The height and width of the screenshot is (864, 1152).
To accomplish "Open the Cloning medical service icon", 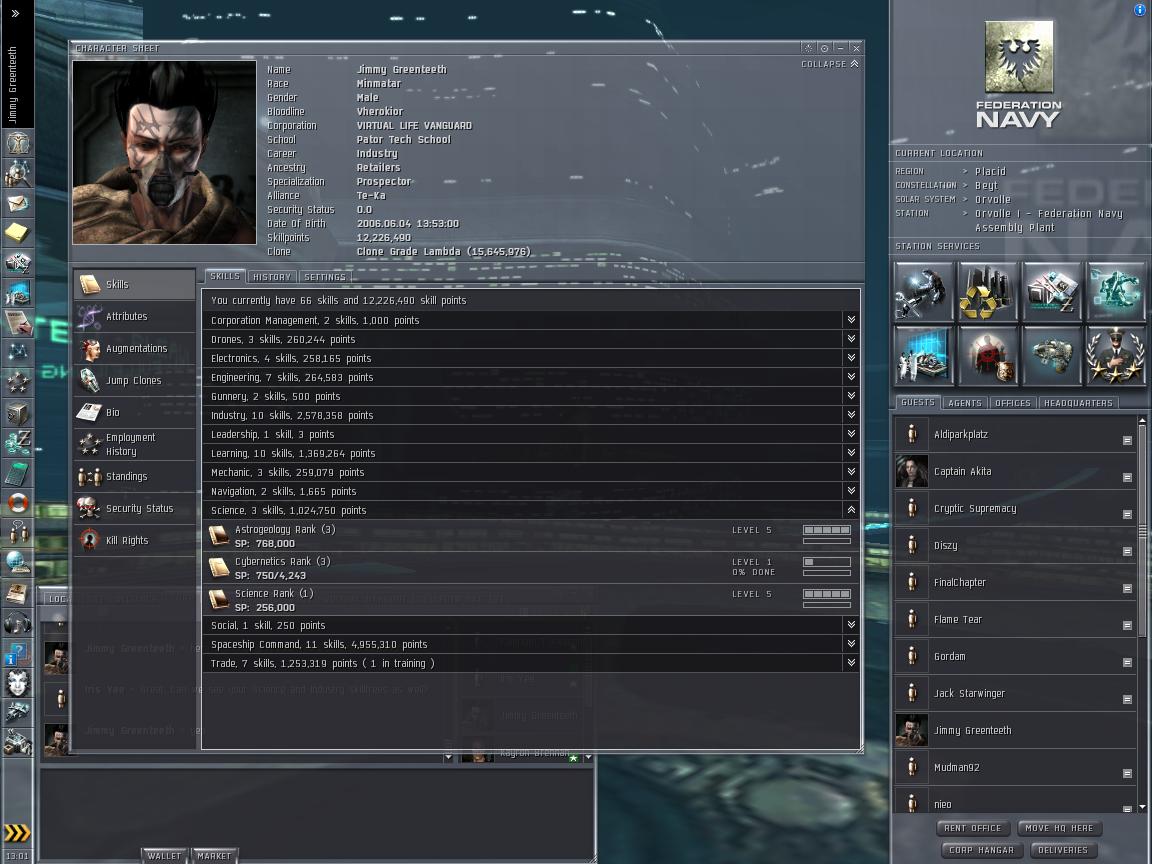I will 1115,292.
